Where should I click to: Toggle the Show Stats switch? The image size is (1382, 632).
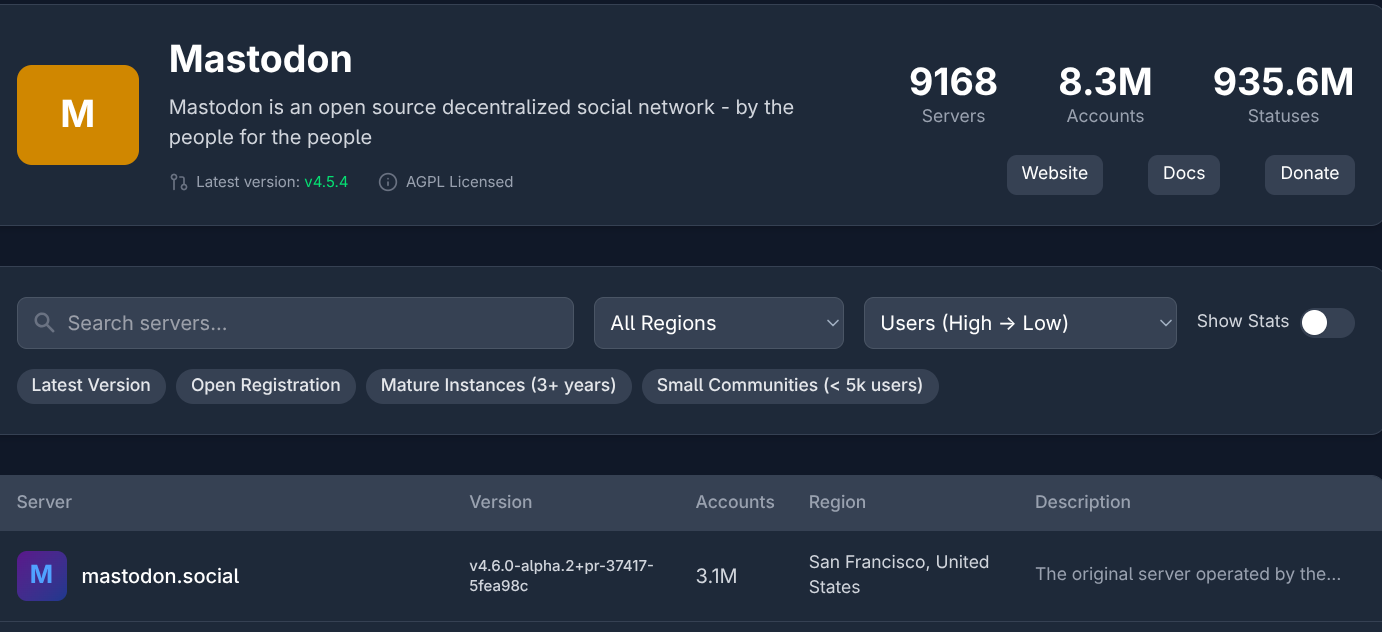tap(1326, 323)
